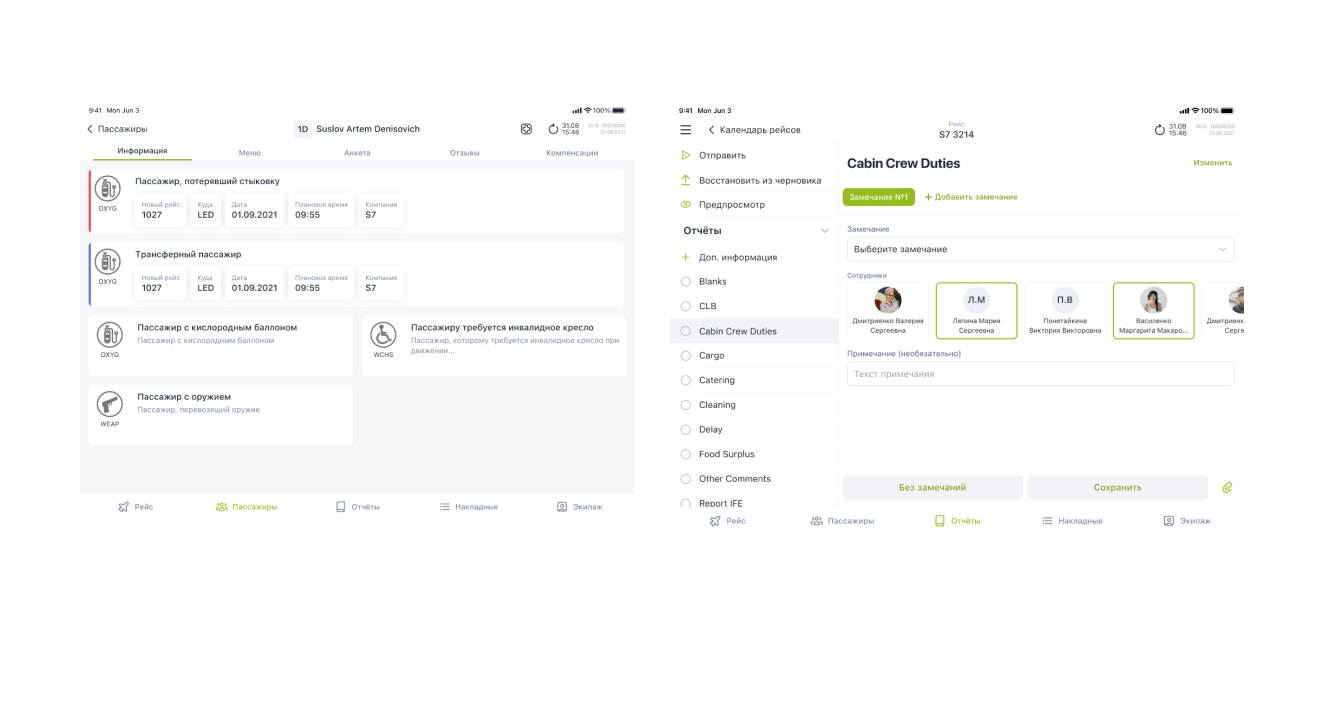Viewport: 1340px width, 704px height.
Task: Click the refresh sync icon on passenger screen
Action: 553,129
